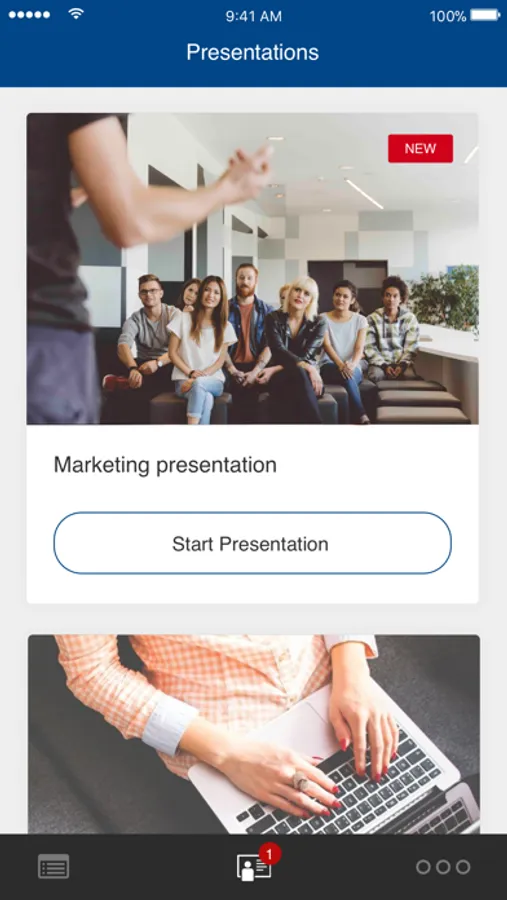Select the Marketing presentation title

click(165, 465)
